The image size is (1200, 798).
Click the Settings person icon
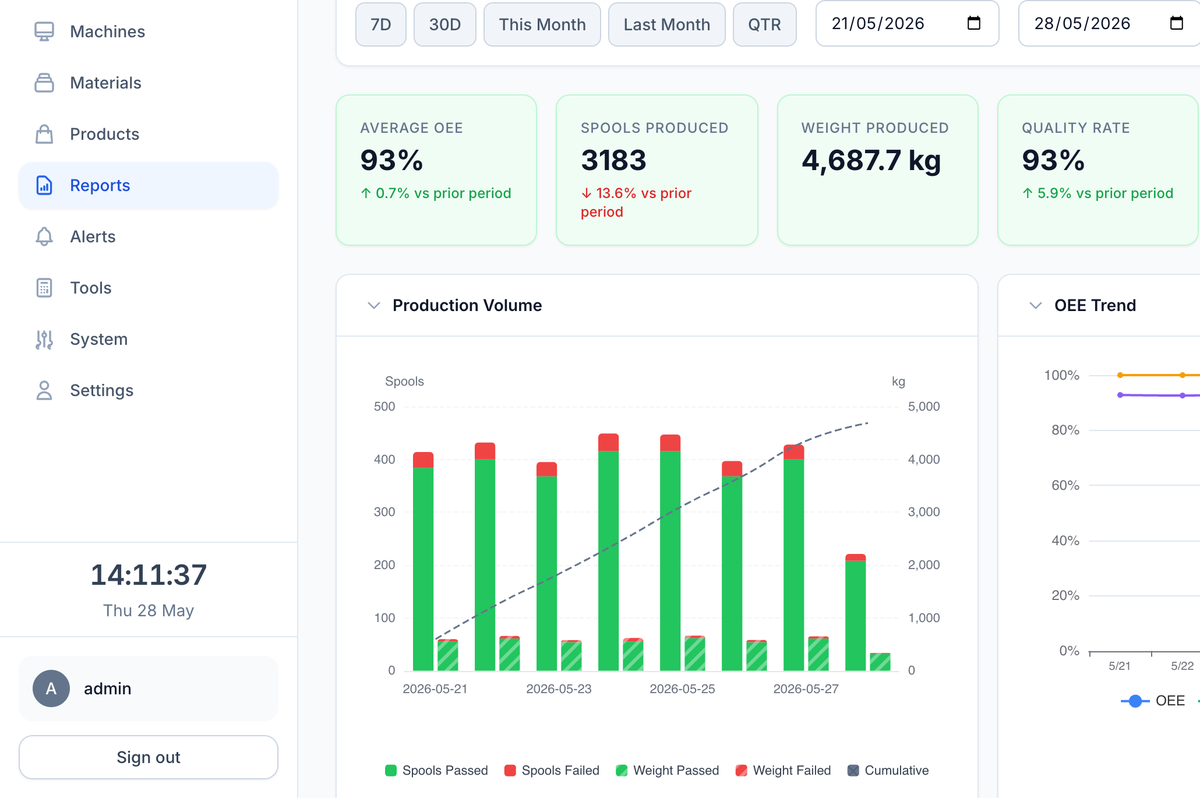tap(44, 390)
